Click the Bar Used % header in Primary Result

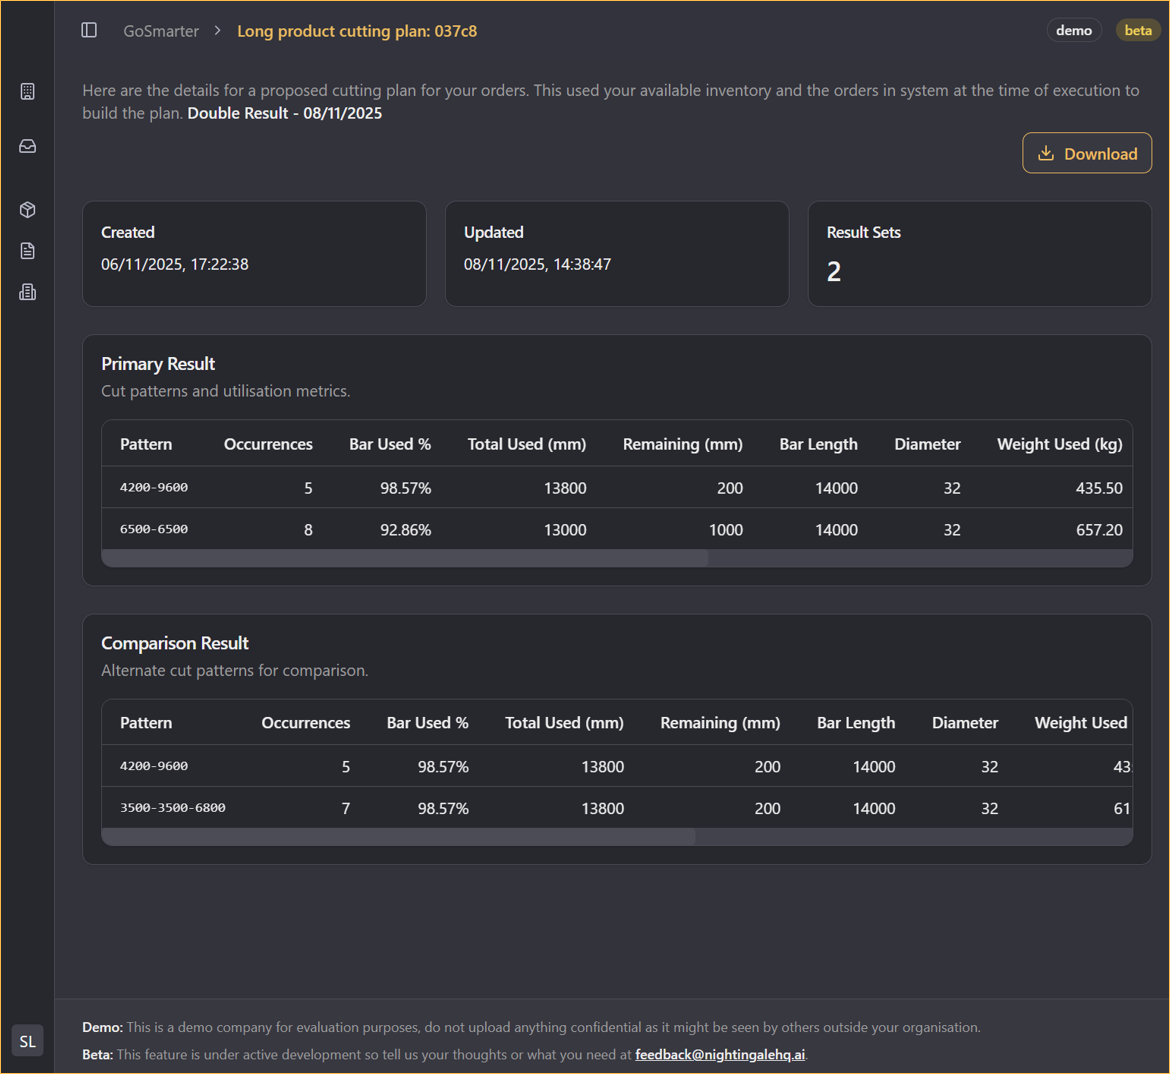(389, 444)
